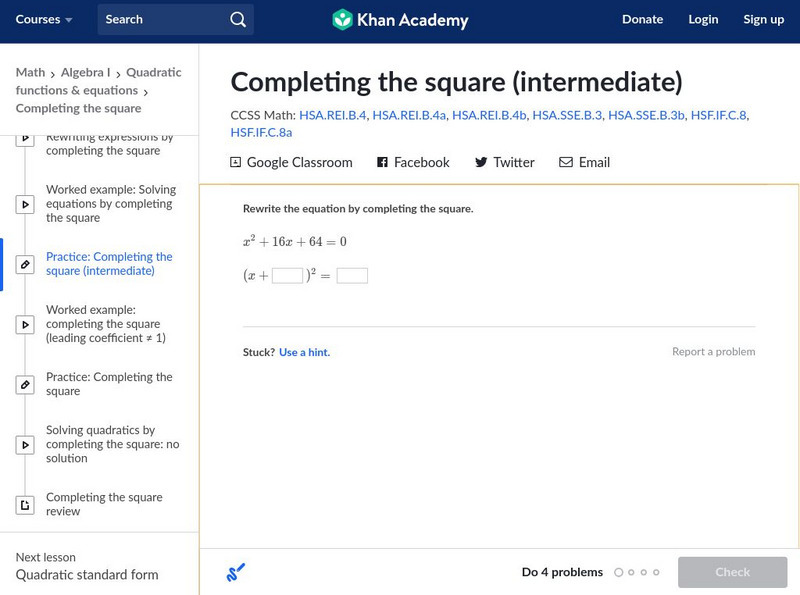Open Completing the square review article
This screenshot has width=800, height=595.
coord(104,505)
